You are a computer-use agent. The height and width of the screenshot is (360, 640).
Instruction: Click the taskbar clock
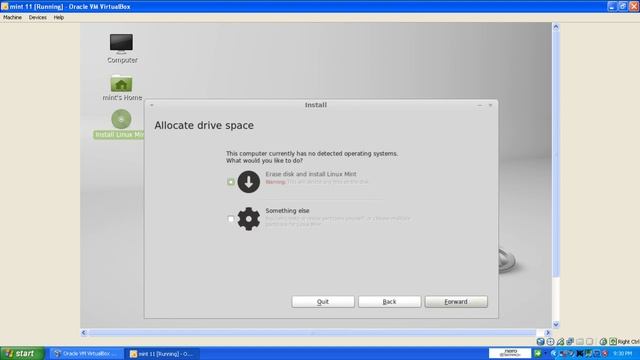pos(622,353)
